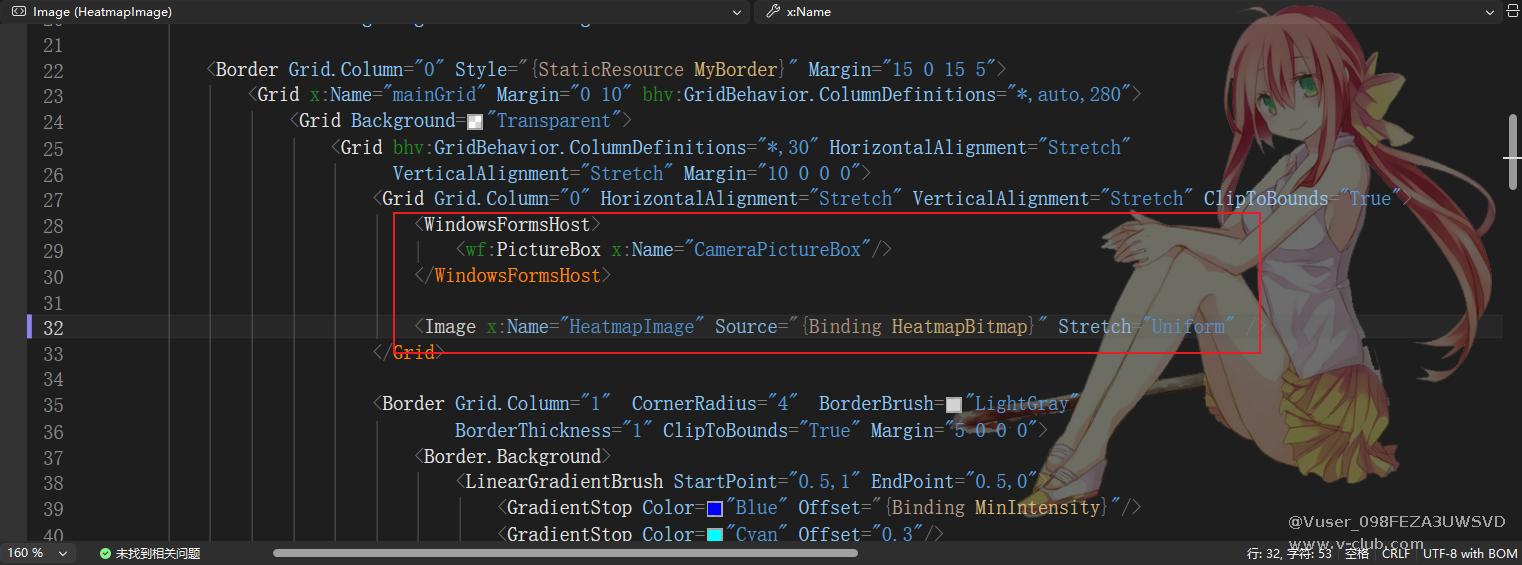The height and width of the screenshot is (565, 1522).
Task: Click the HeatmapBitmap binding text on line 32
Action: point(960,327)
